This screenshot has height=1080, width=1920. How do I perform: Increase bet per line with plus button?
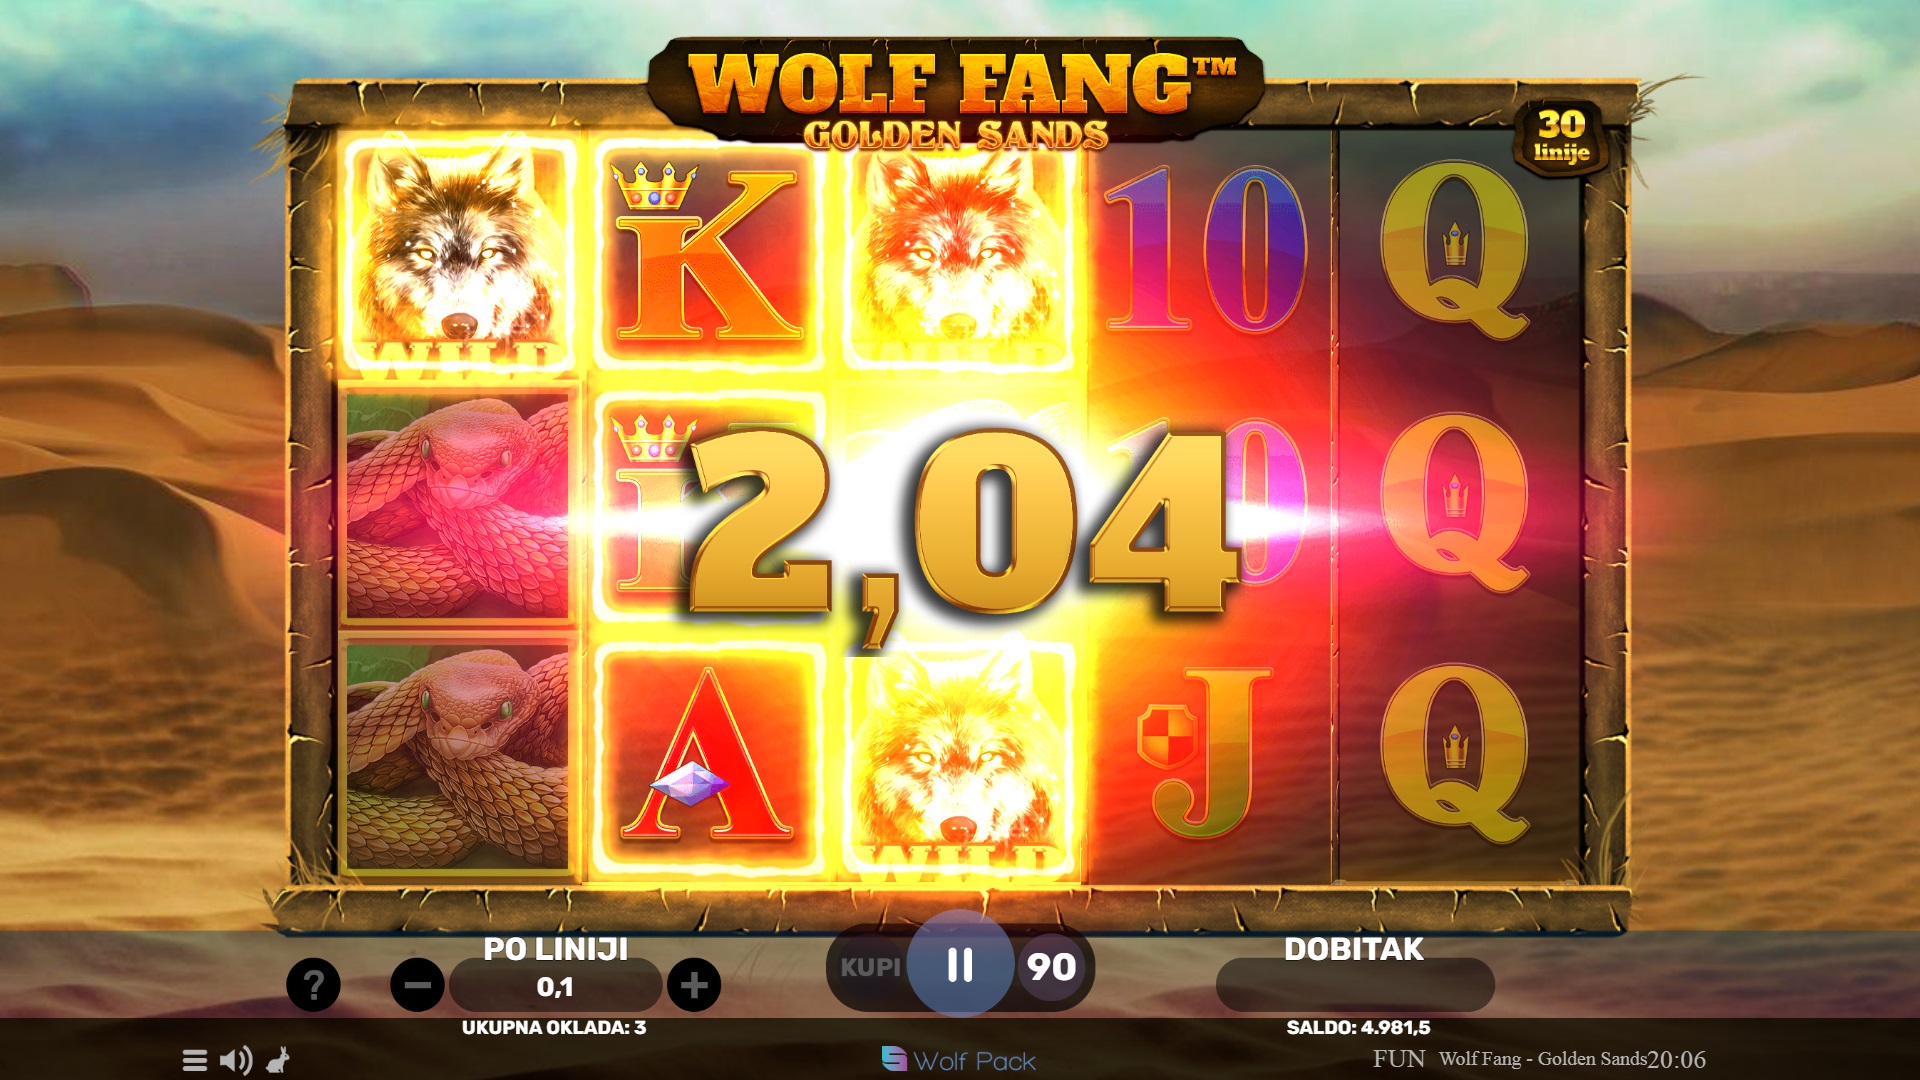coord(694,985)
